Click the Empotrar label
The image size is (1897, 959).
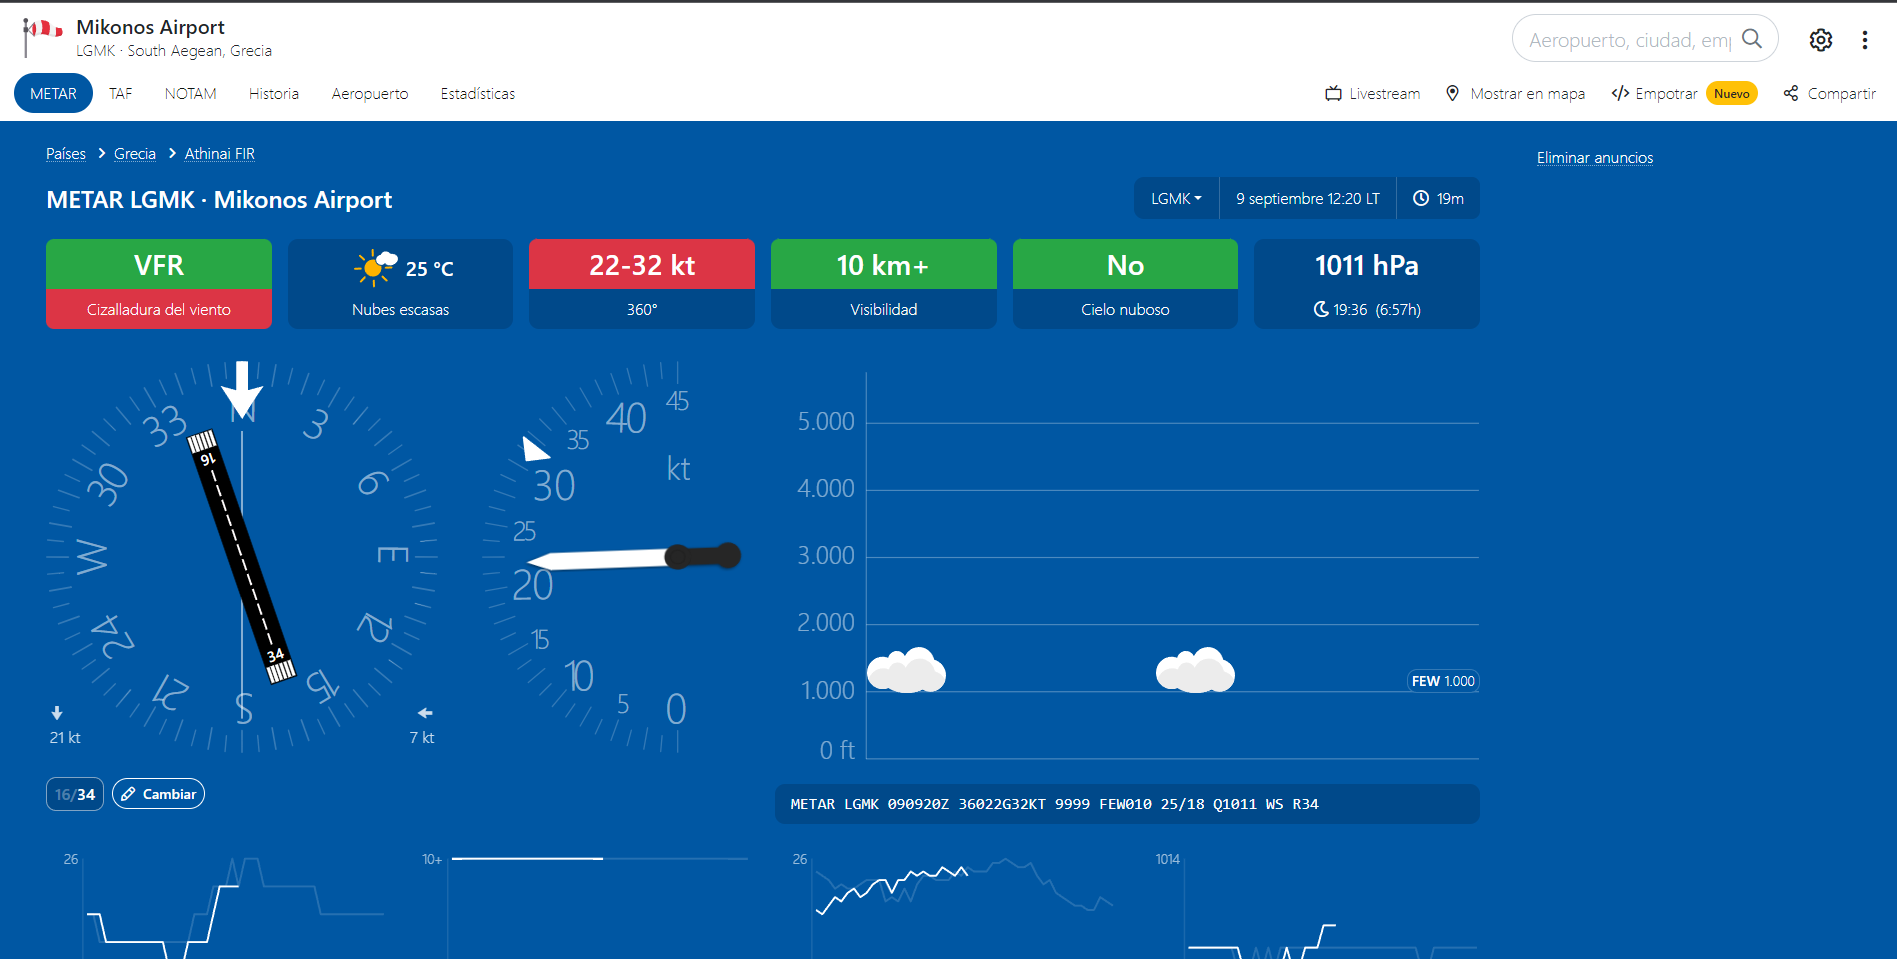(x=1666, y=93)
